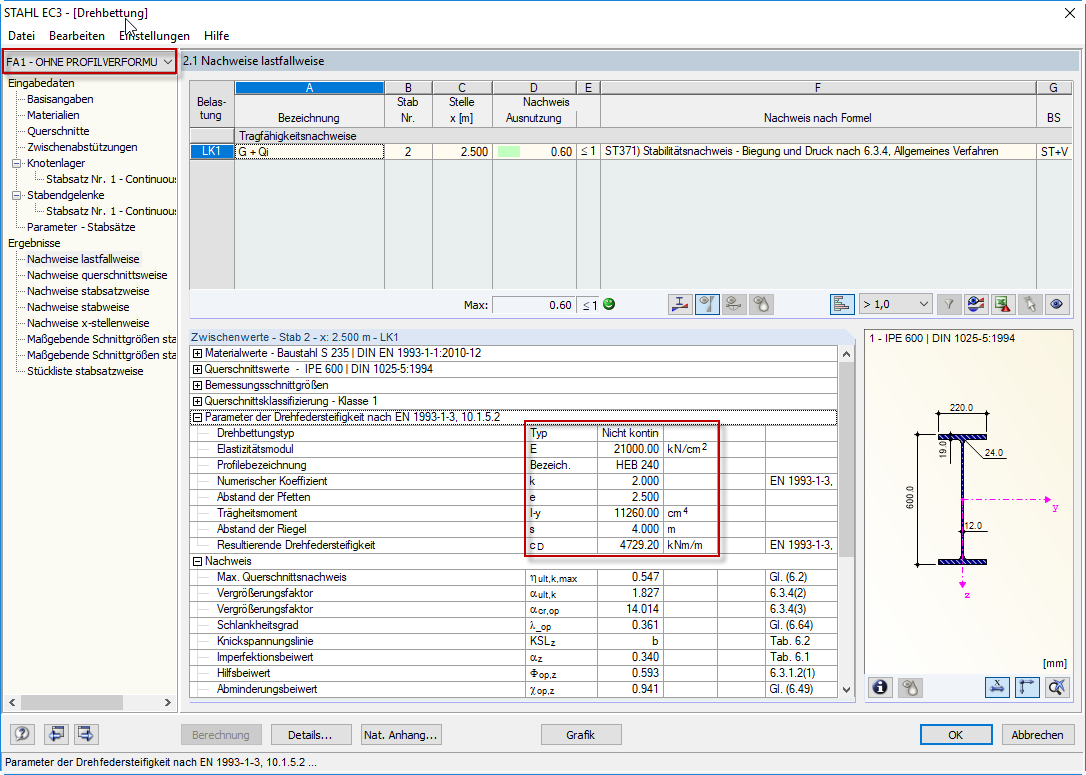1086x775 pixels.
Task: Go to previous table window icon
Action: tap(56, 733)
